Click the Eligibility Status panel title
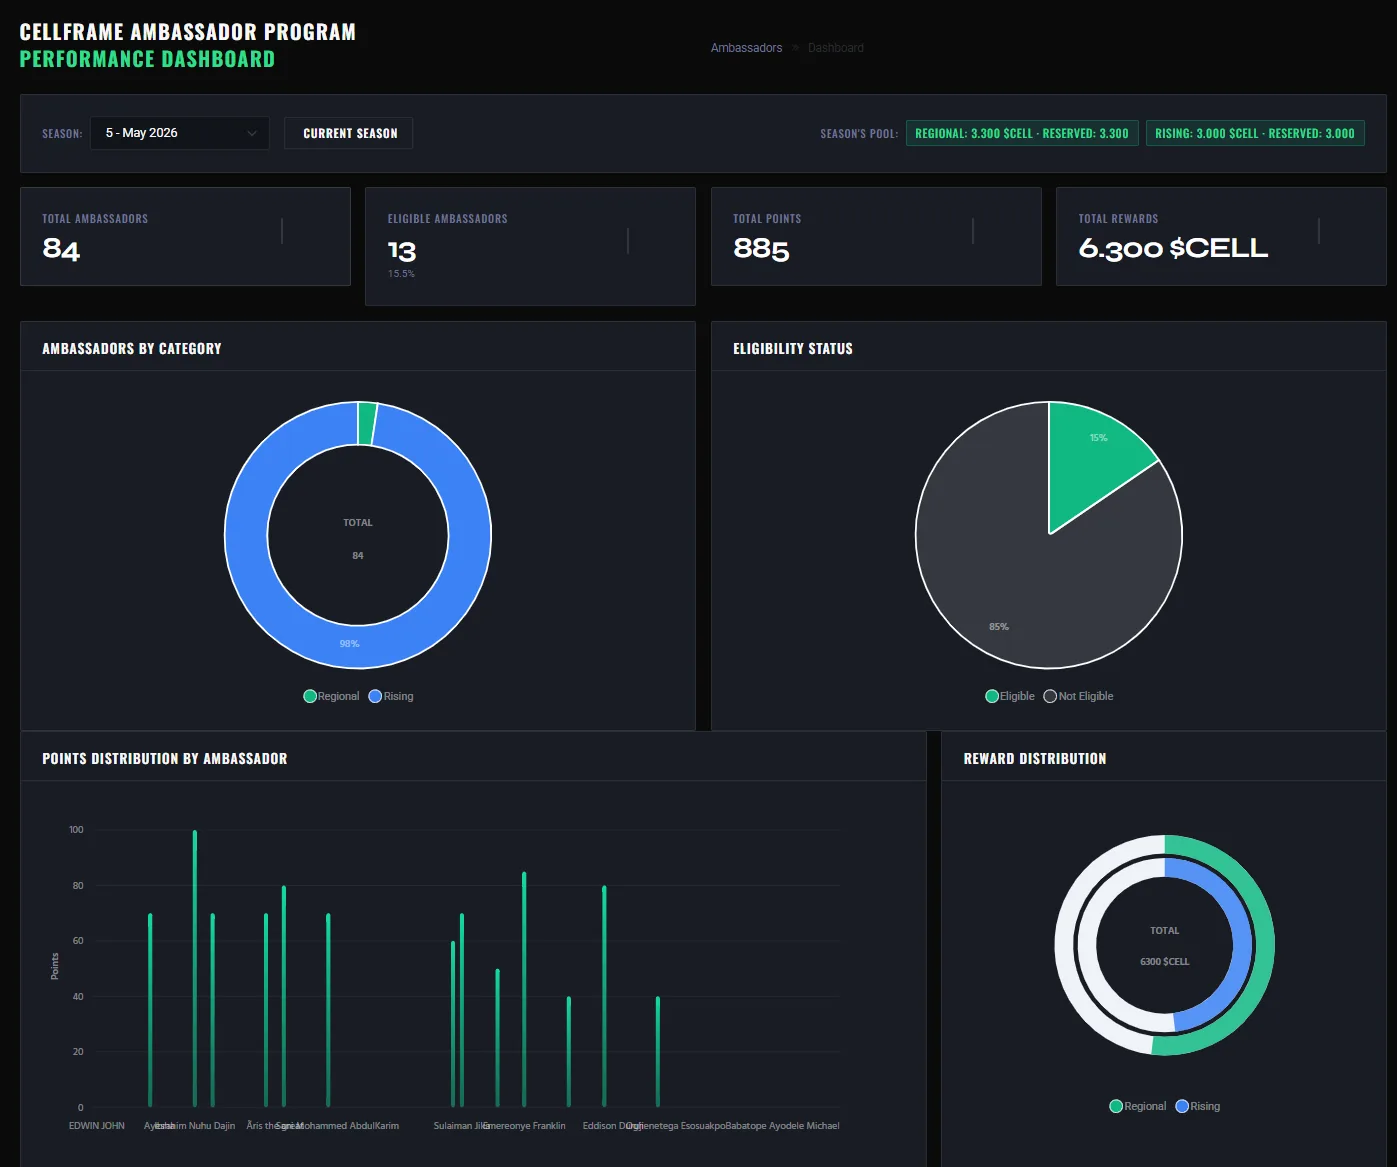1397x1167 pixels. click(x=793, y=349)
